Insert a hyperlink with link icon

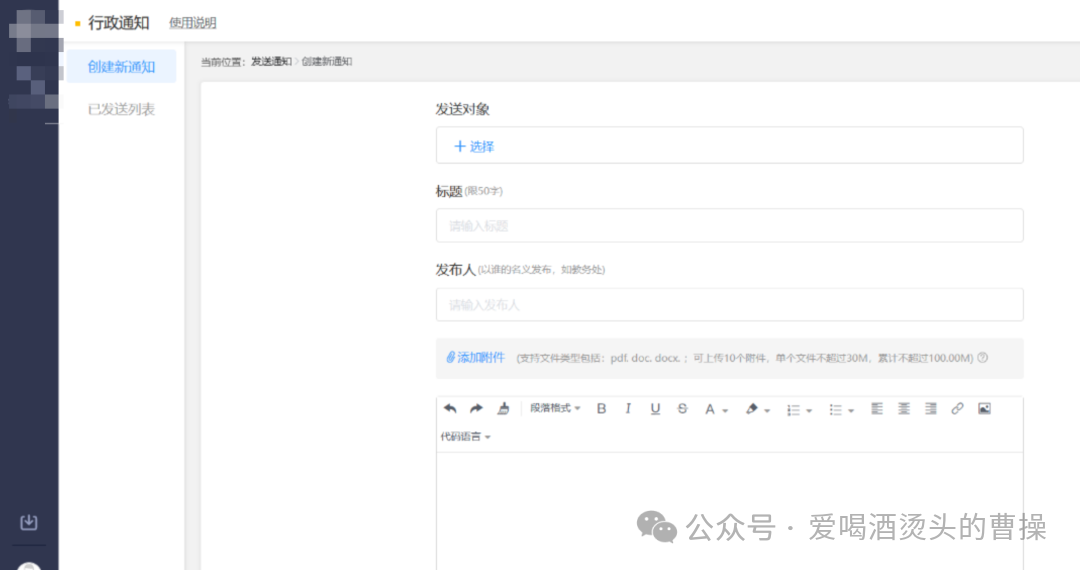coord(957,409)
